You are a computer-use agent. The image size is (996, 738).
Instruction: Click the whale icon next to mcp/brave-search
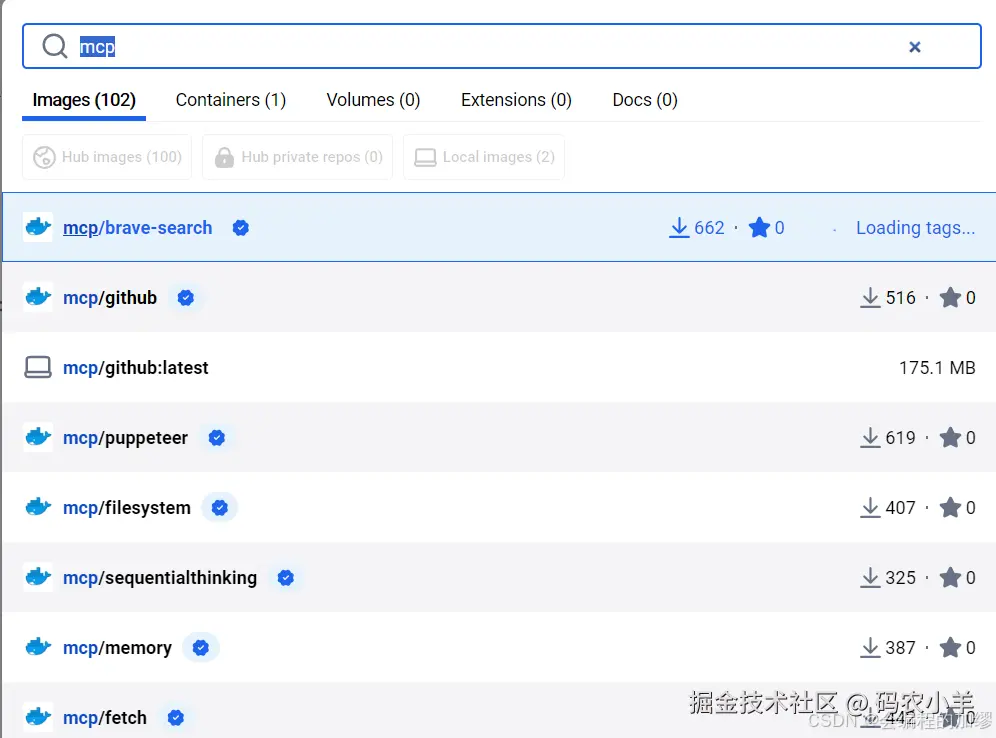coord(38,227)
